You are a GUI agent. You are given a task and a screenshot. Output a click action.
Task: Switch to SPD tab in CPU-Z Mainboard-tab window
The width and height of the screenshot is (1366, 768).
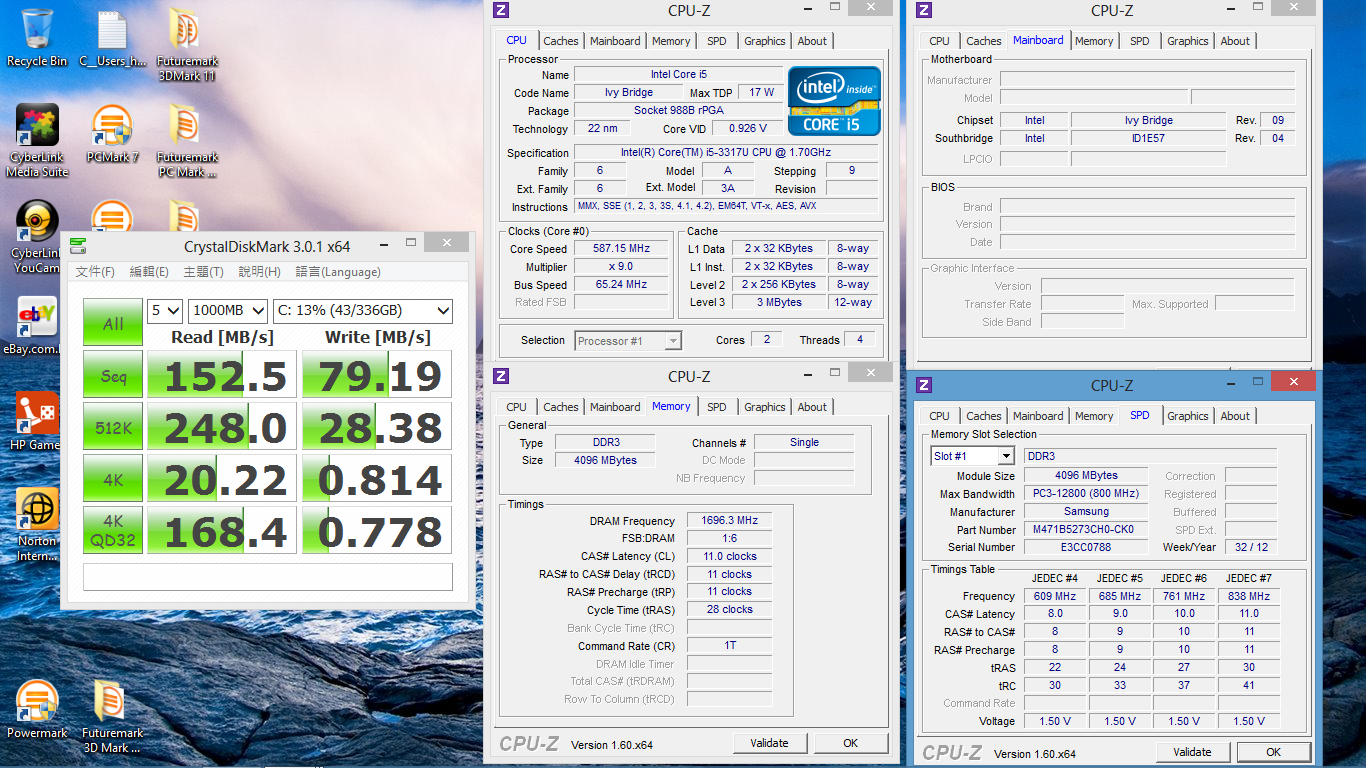[1140, 41]
